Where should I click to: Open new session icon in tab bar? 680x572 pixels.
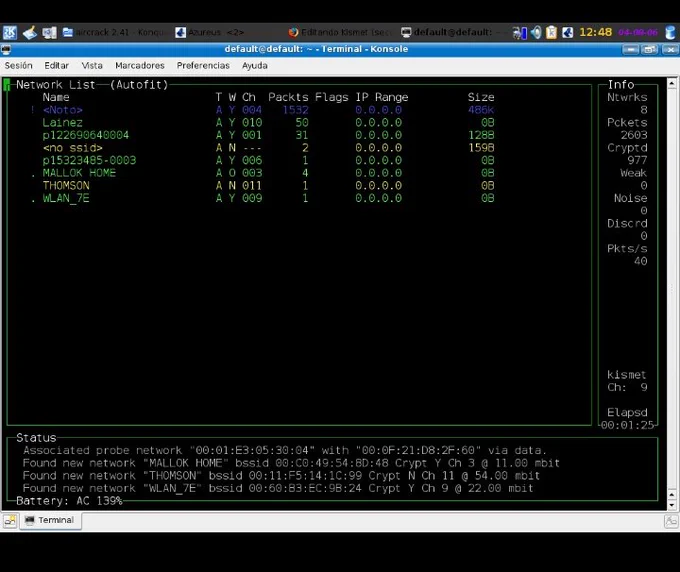(x=10, y=520)
